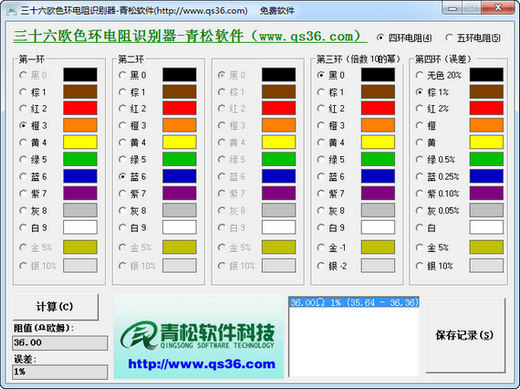Choose 黑 0 multiplier in the third ring group
Screen dimensions: 520x389
pyautogui.click(x=331, y=75)
